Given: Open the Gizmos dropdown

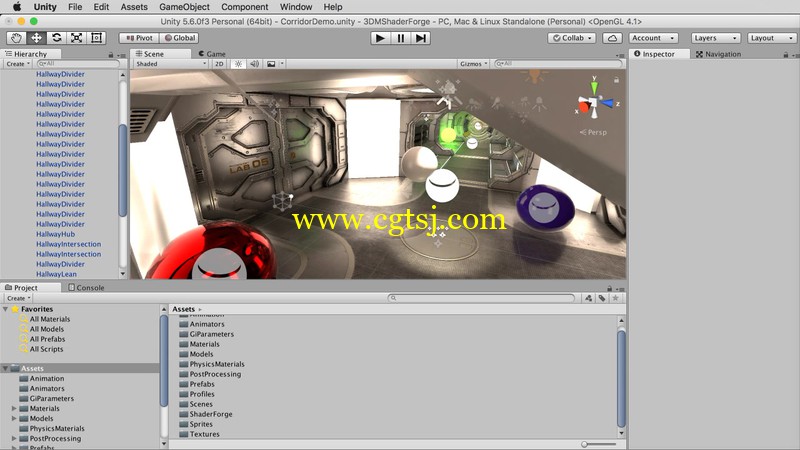Looking at the screenshot, I should coord(473,64).
